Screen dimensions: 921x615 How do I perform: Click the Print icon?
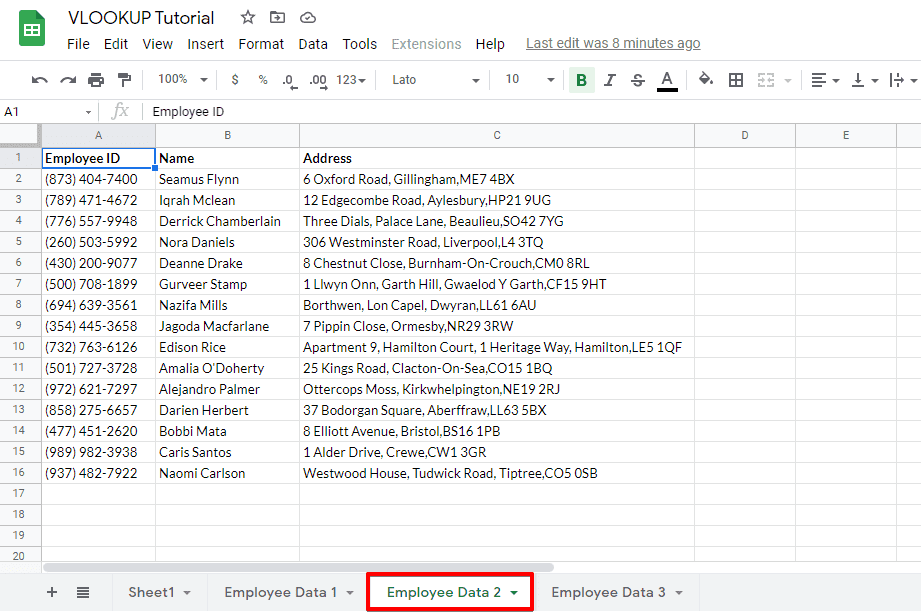96,78
